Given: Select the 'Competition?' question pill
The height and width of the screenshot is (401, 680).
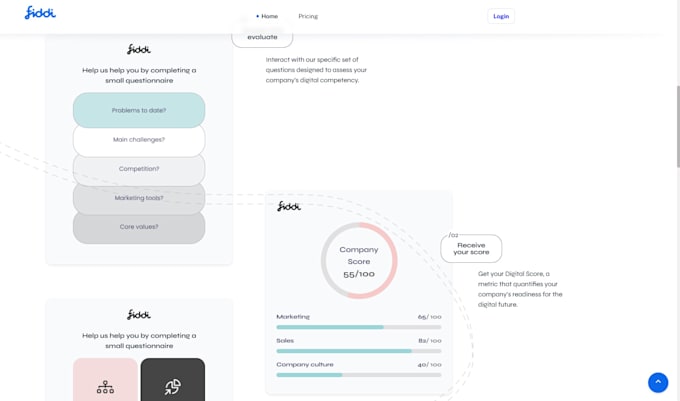Looking at the screenshot, I should (139, 169).
